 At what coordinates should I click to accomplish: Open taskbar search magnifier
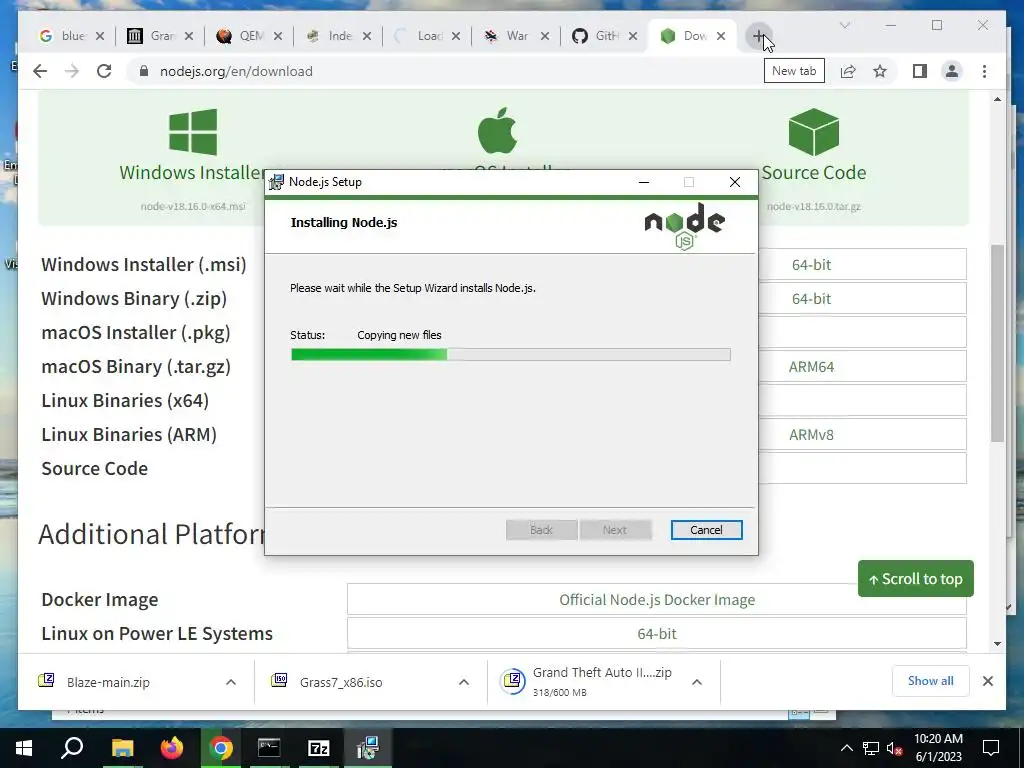[72, 748]
